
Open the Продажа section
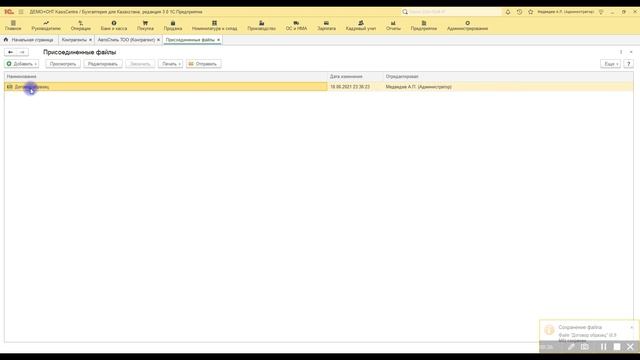click(173, 26)
